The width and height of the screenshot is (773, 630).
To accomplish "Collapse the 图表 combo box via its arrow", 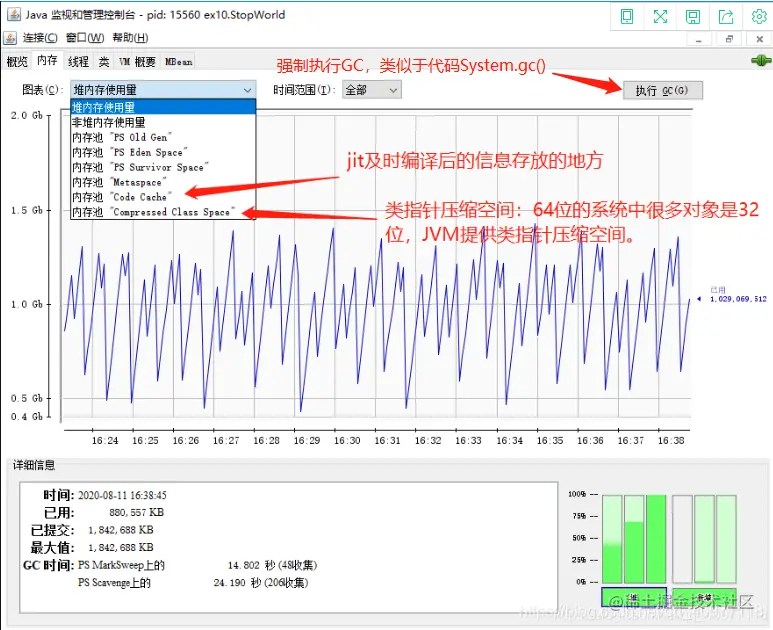I will point(247,90).
